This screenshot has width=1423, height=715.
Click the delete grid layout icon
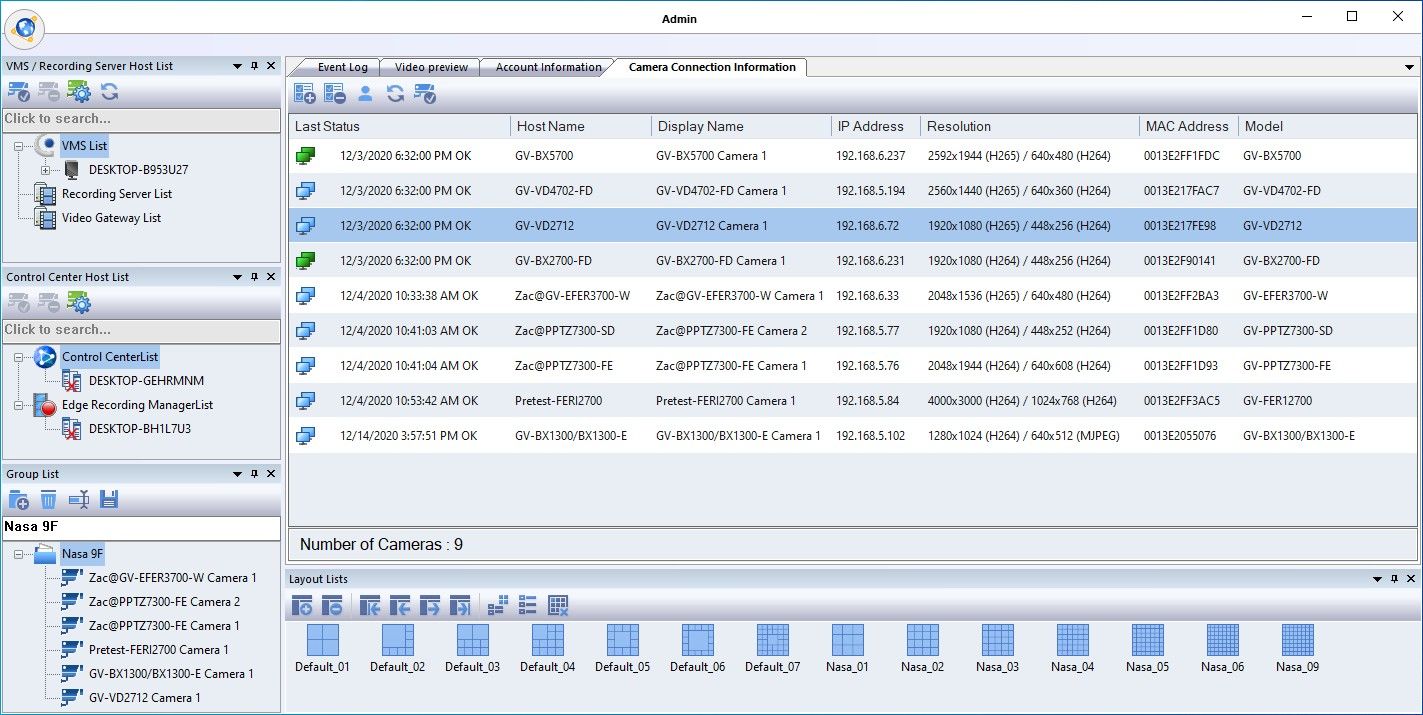click(558, 605)
